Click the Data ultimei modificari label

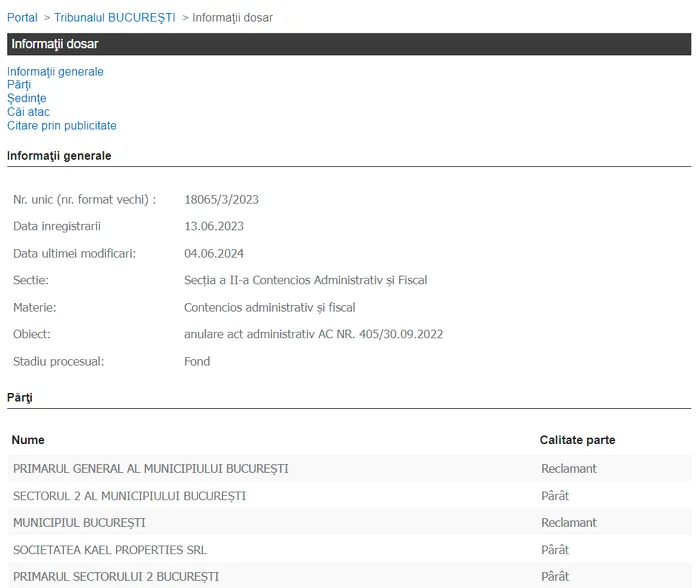click(x=75, y=254)
